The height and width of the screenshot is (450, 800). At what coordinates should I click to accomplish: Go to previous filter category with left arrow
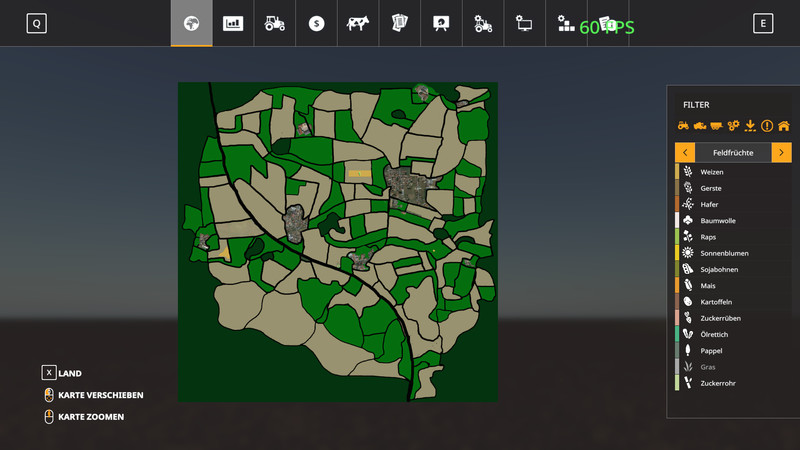coord(685,152)
